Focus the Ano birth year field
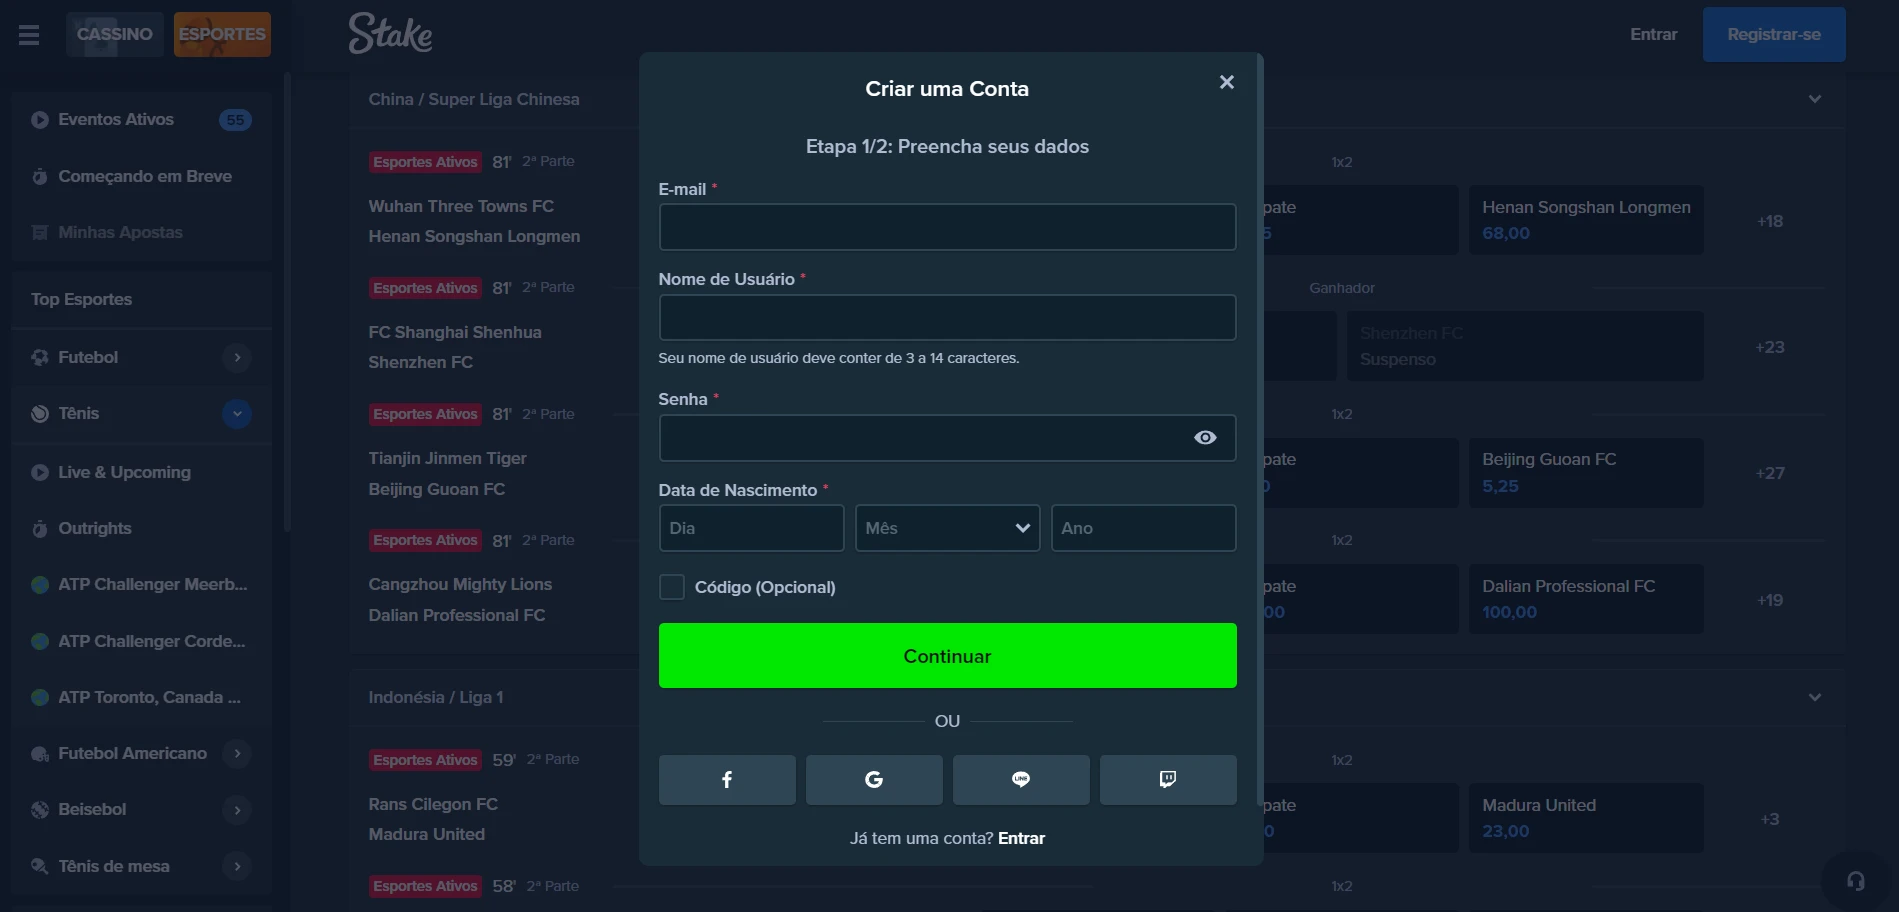This screenshot has width=1899, height=912. [1143, 528]
